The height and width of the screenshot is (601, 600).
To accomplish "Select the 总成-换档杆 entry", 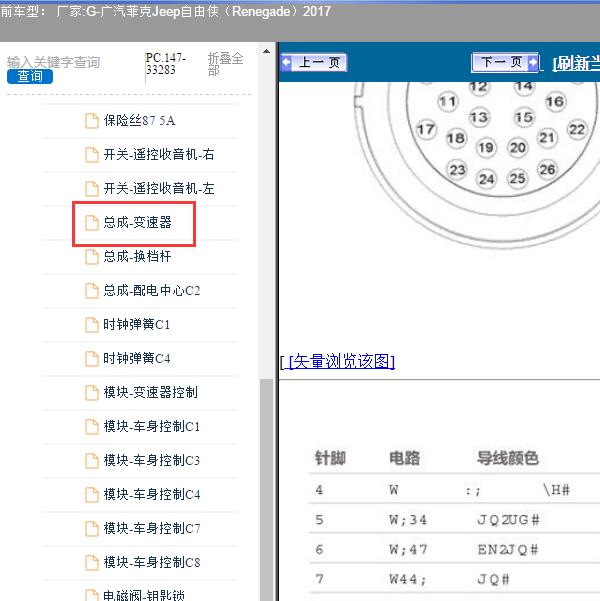I will [x=137, y=256].
